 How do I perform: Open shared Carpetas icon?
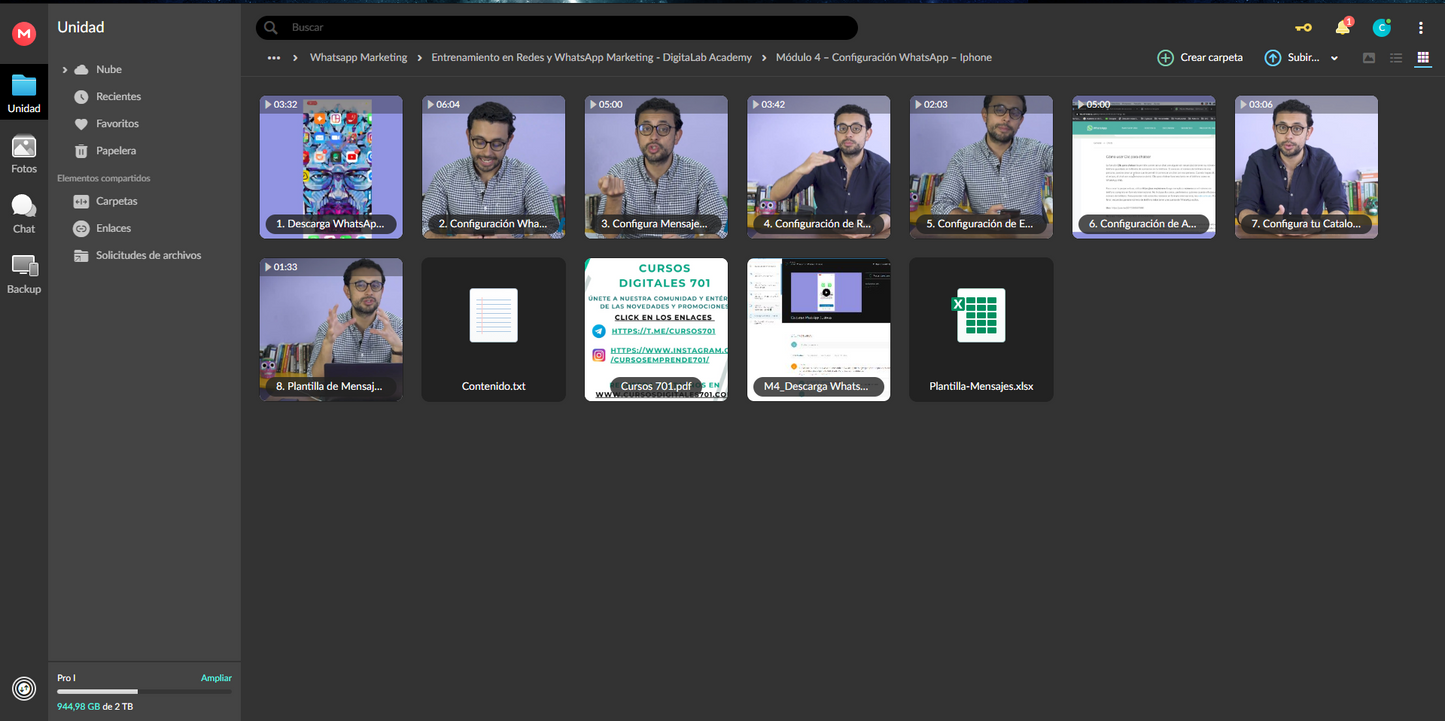point(81,202)
